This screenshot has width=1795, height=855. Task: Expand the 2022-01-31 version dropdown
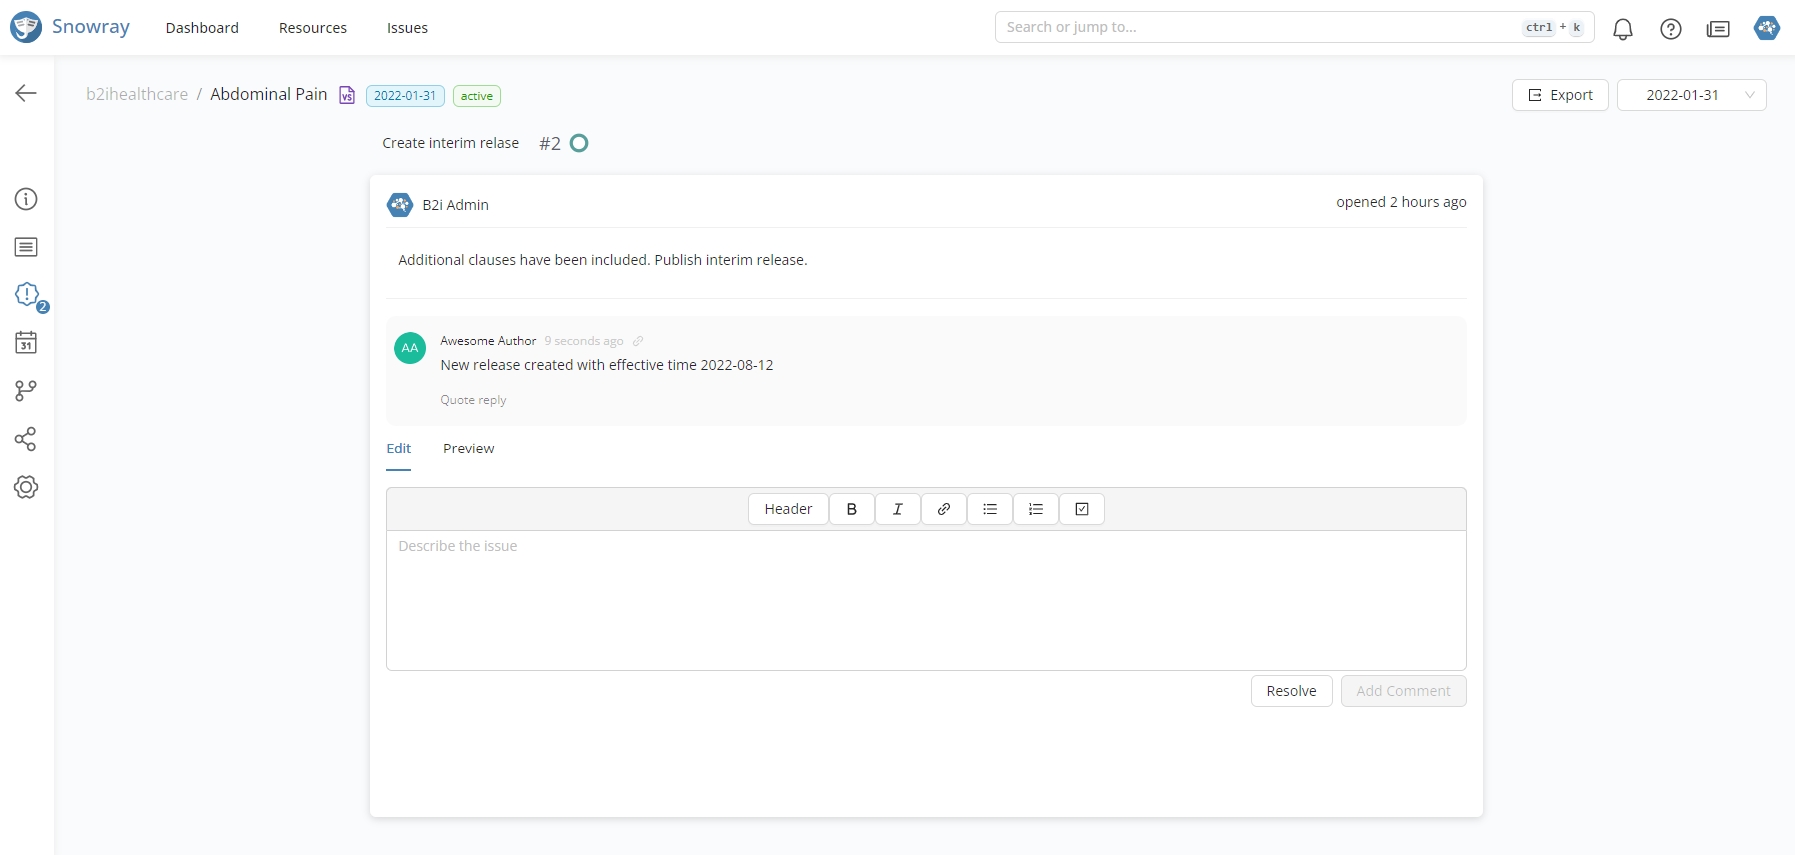click(x=1691, y=95)
